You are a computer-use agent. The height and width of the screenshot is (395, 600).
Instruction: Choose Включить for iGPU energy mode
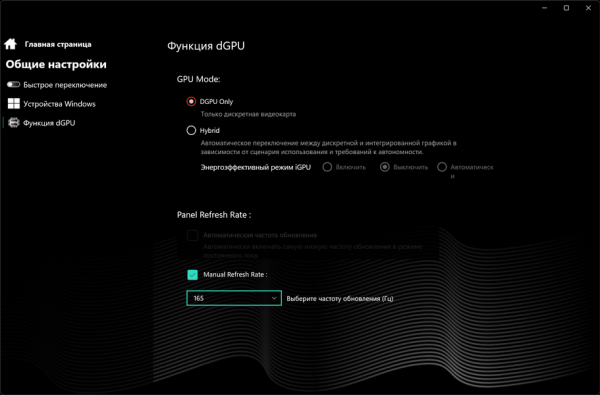coord(327,167)
